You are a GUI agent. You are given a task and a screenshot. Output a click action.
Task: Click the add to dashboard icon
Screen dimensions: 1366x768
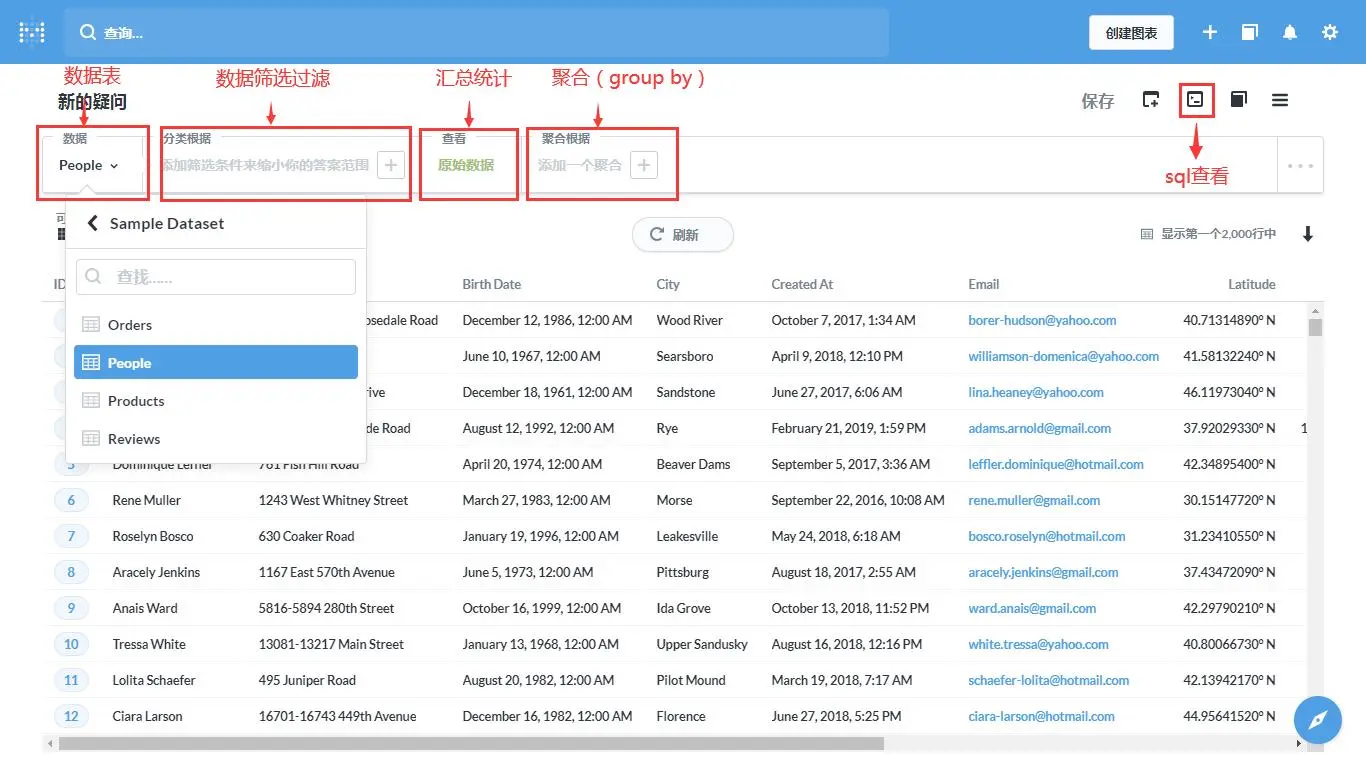pyautogui.click(x=1151, y=100)
